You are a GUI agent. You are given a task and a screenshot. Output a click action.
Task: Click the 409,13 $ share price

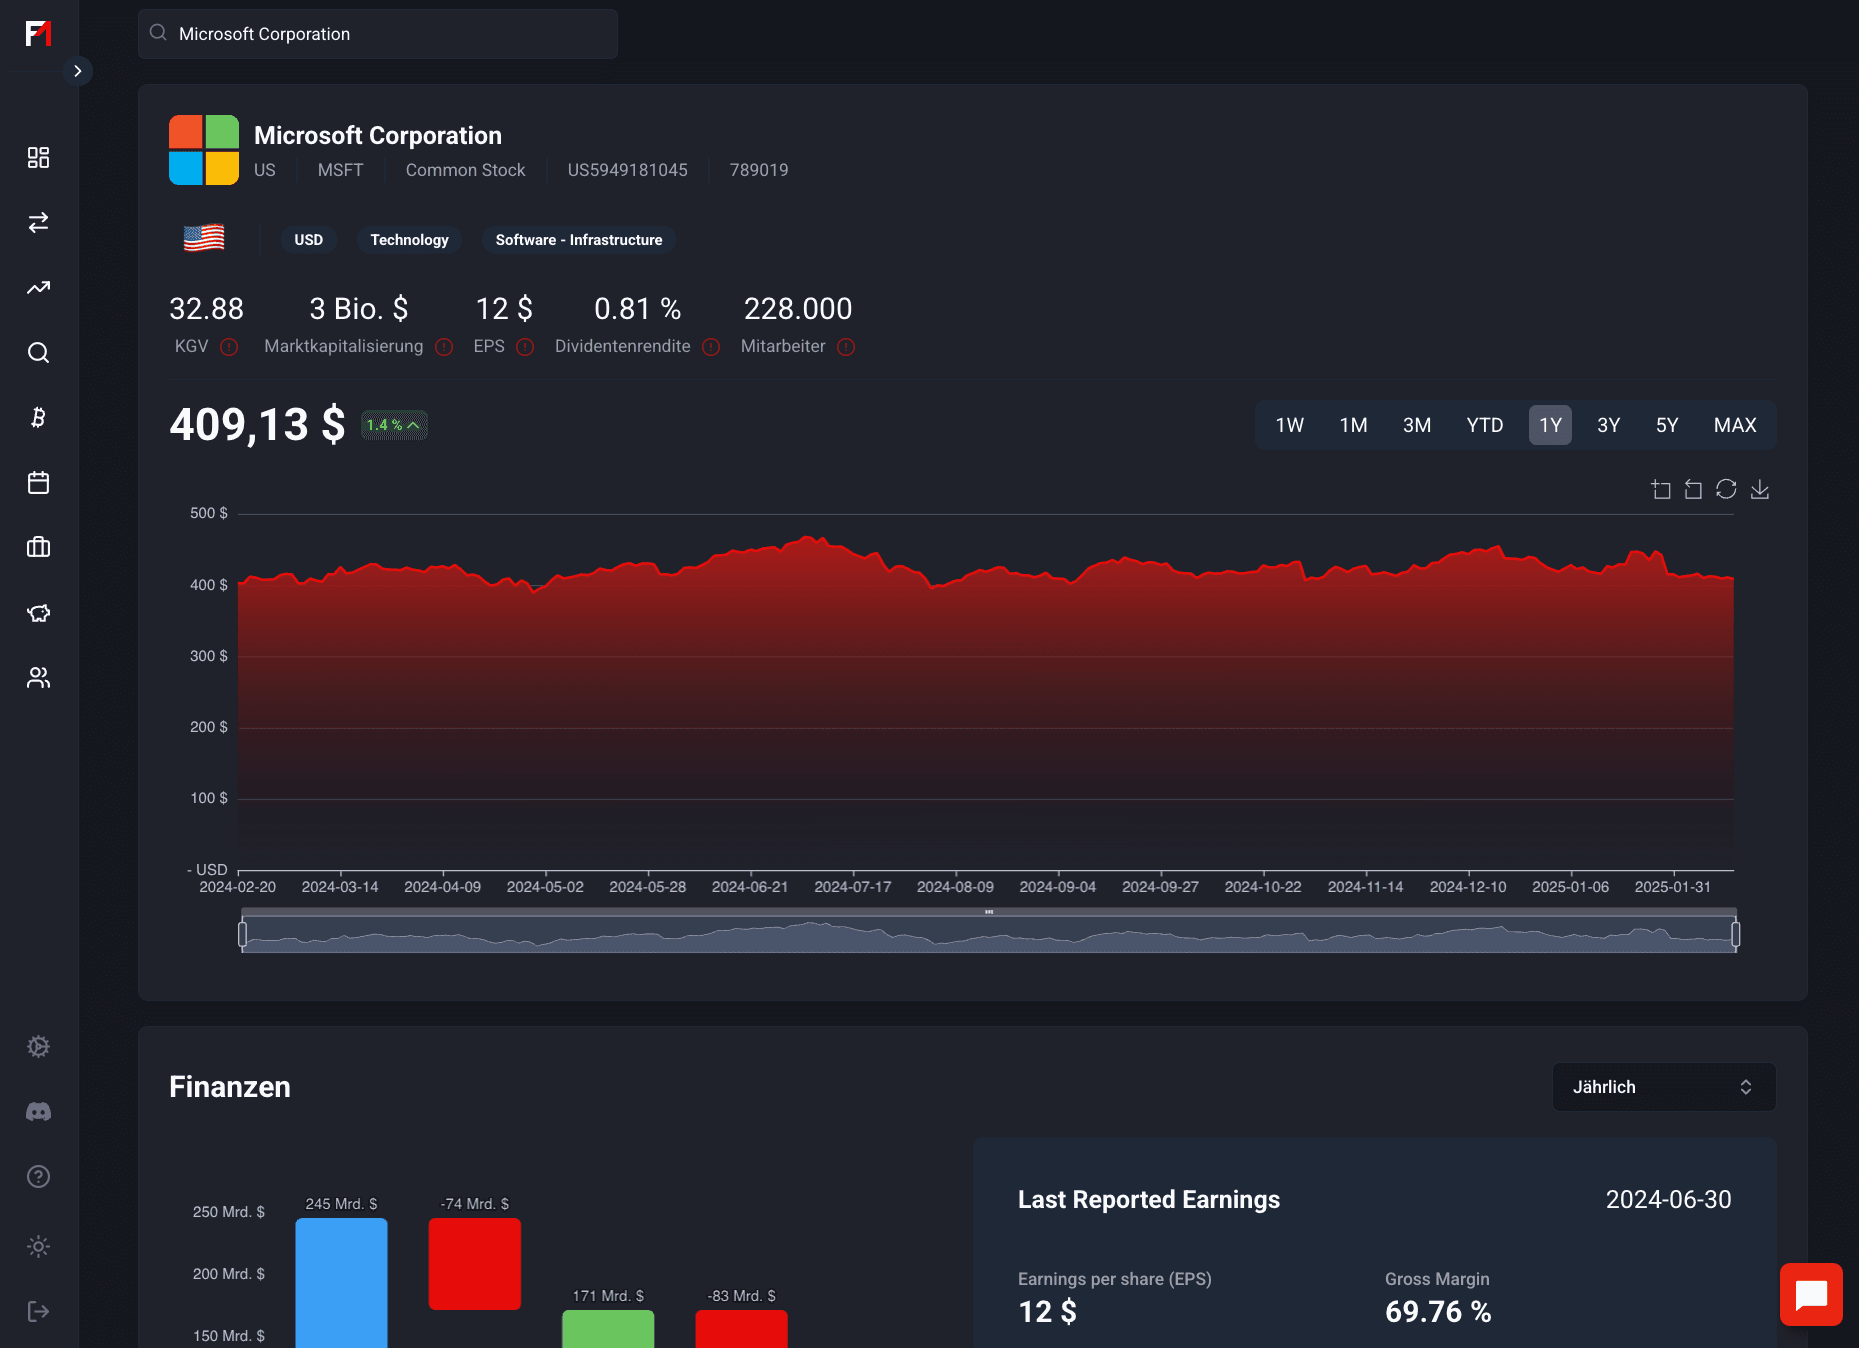point(258,424)
